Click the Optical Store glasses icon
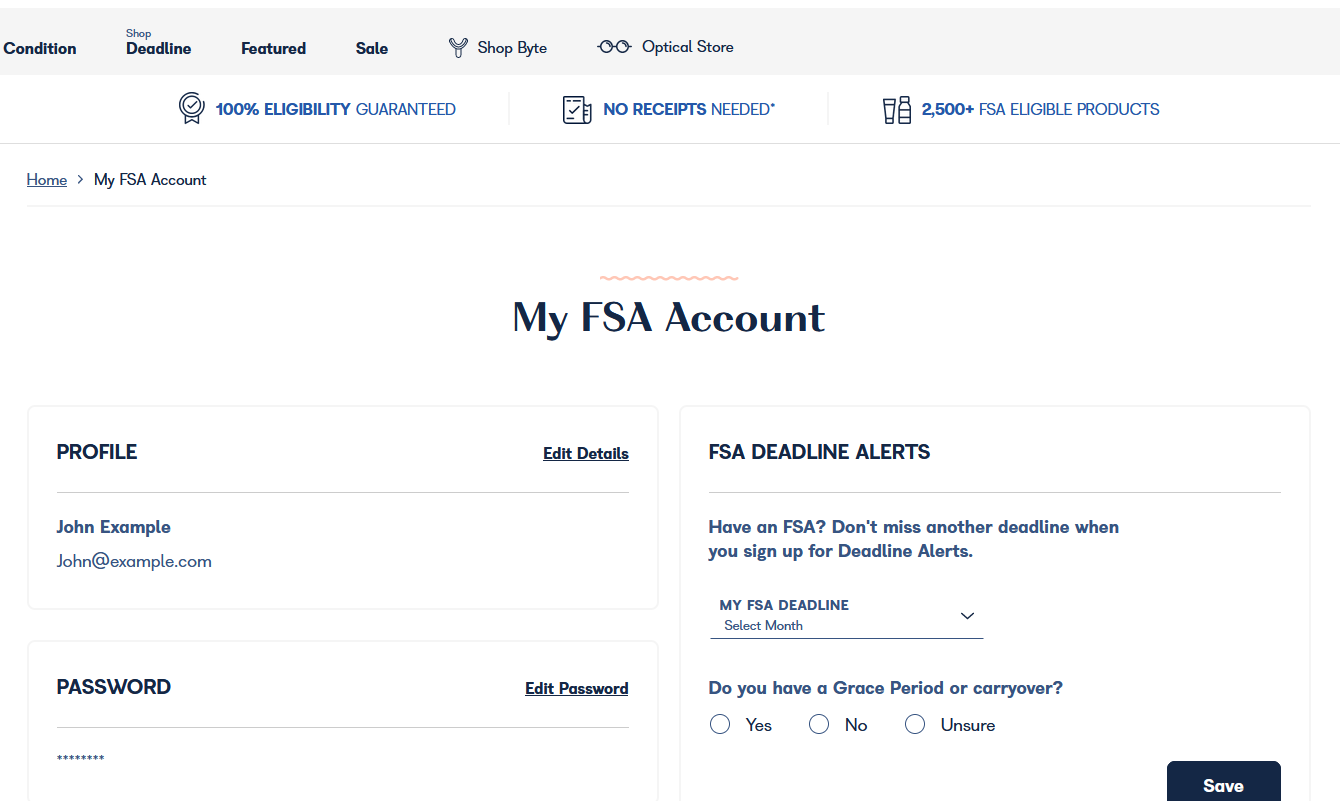 click(613, 46)
